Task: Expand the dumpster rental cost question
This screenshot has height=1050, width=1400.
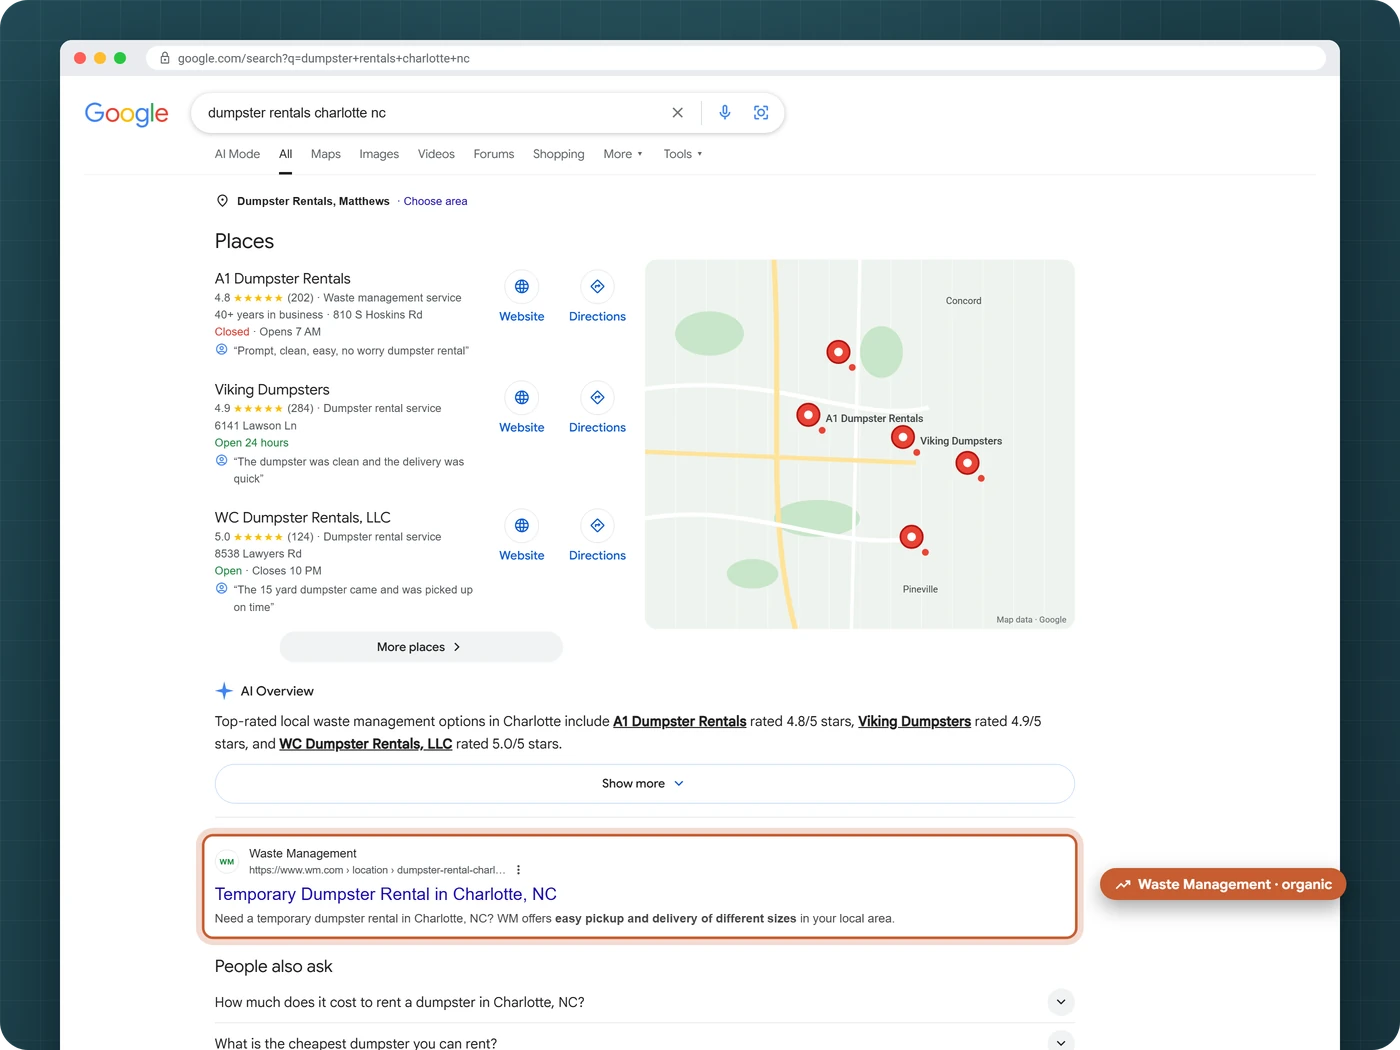Action: (x=644, y=1002)
